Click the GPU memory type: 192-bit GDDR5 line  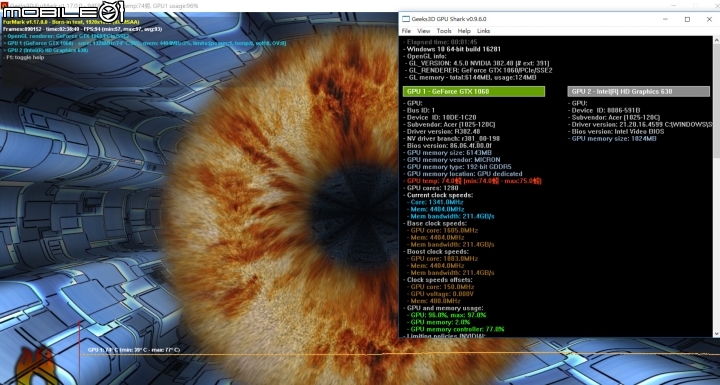pos(457,167)
